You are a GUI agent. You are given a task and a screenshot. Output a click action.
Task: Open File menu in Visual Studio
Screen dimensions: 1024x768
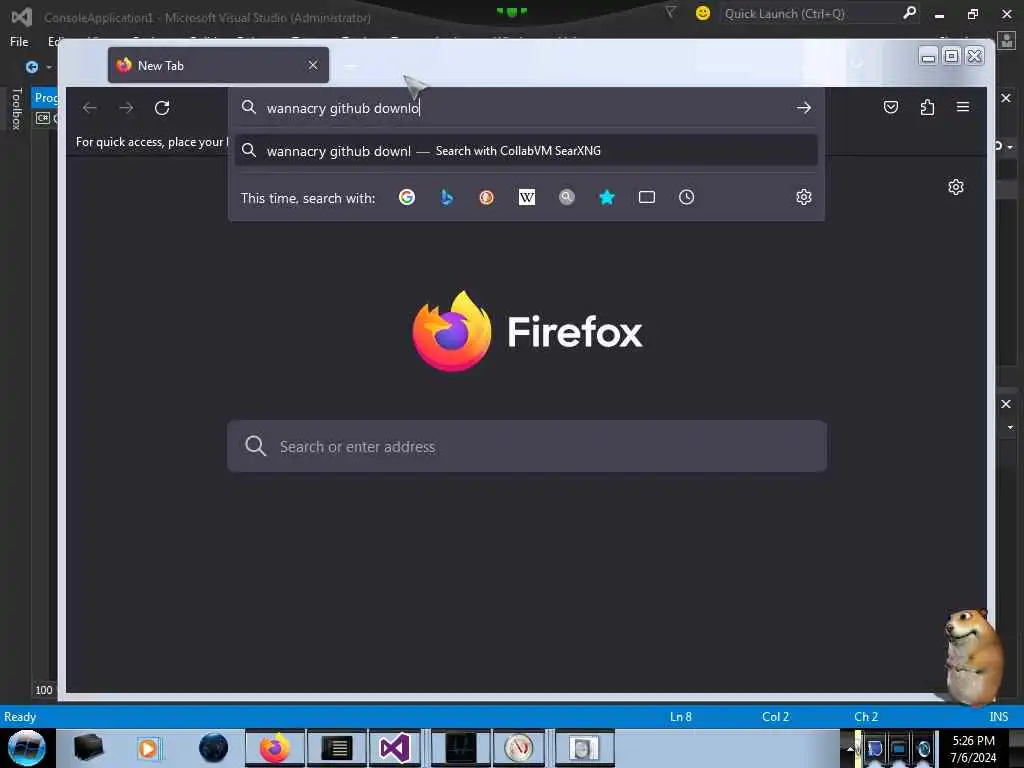click(x=19, y=42)
